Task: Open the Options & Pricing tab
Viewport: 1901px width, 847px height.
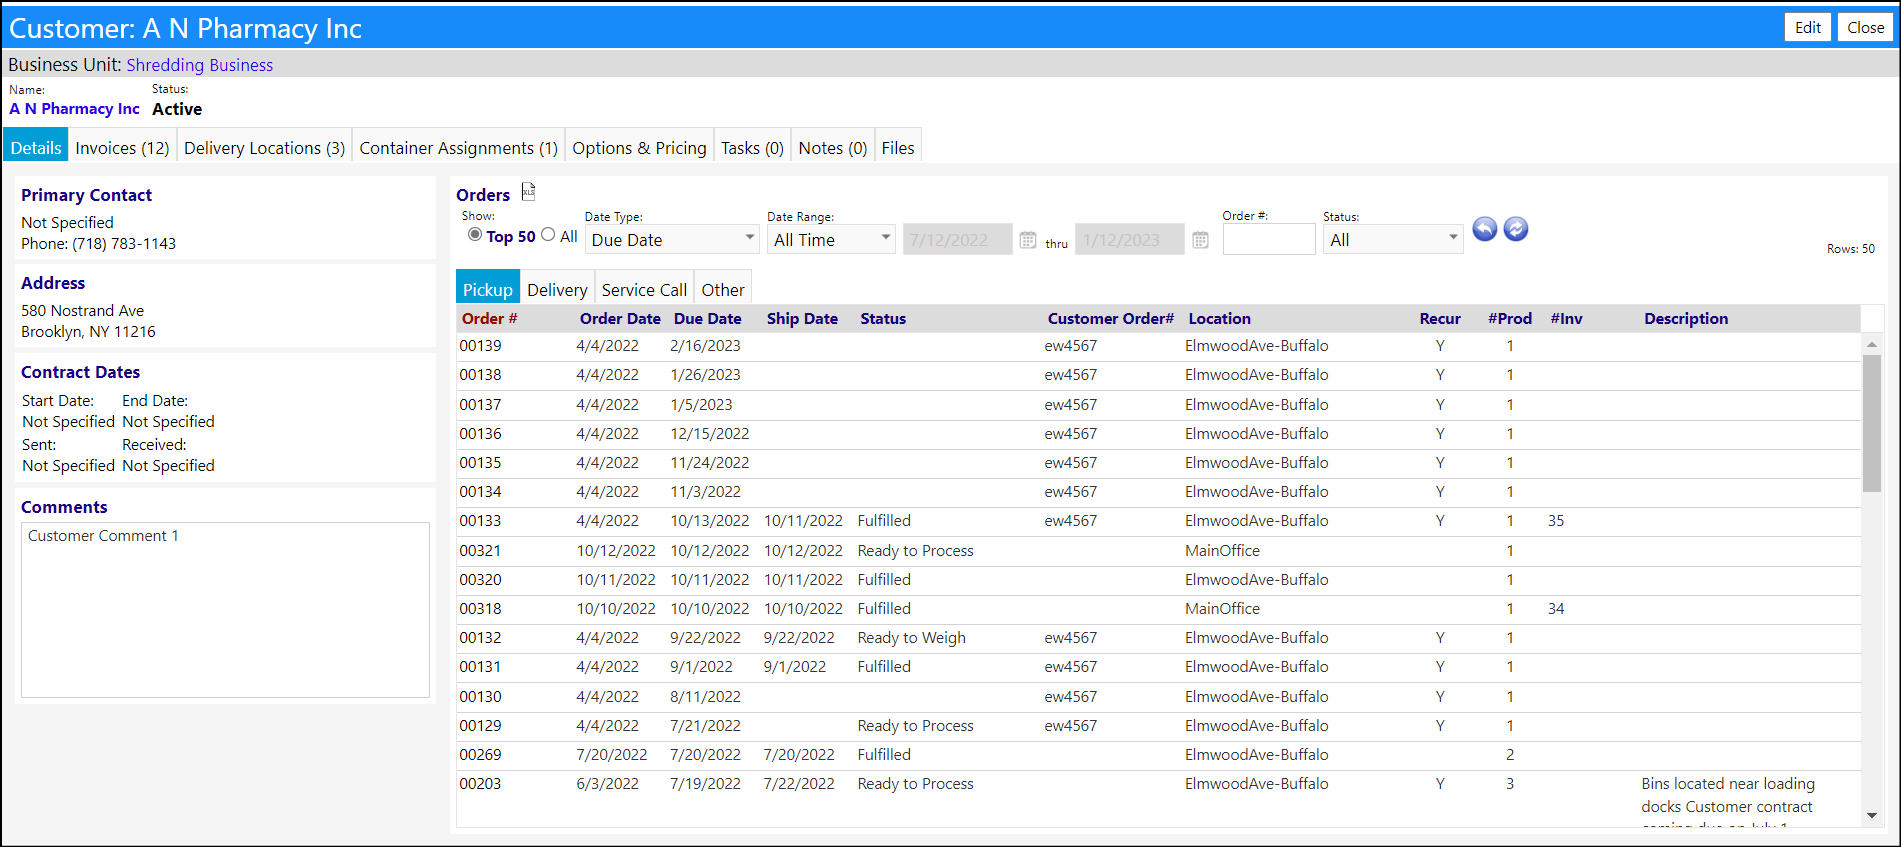Action: [x=639, y=147]
